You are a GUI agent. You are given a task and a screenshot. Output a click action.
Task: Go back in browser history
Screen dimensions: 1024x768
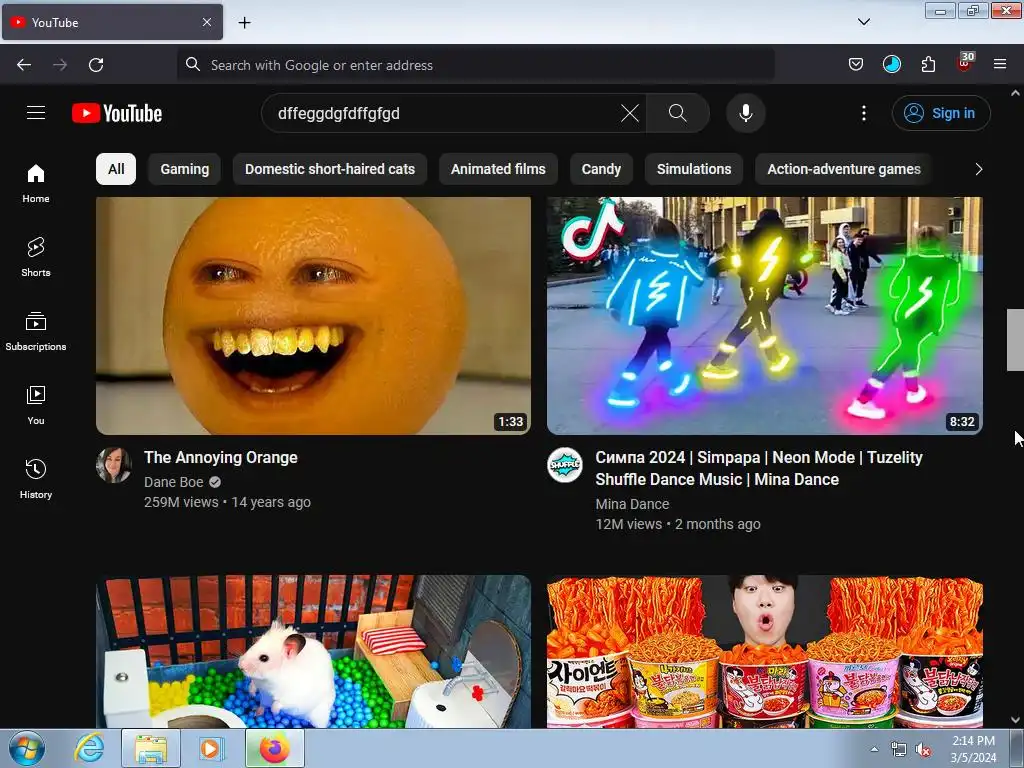(x=24, y=65)
